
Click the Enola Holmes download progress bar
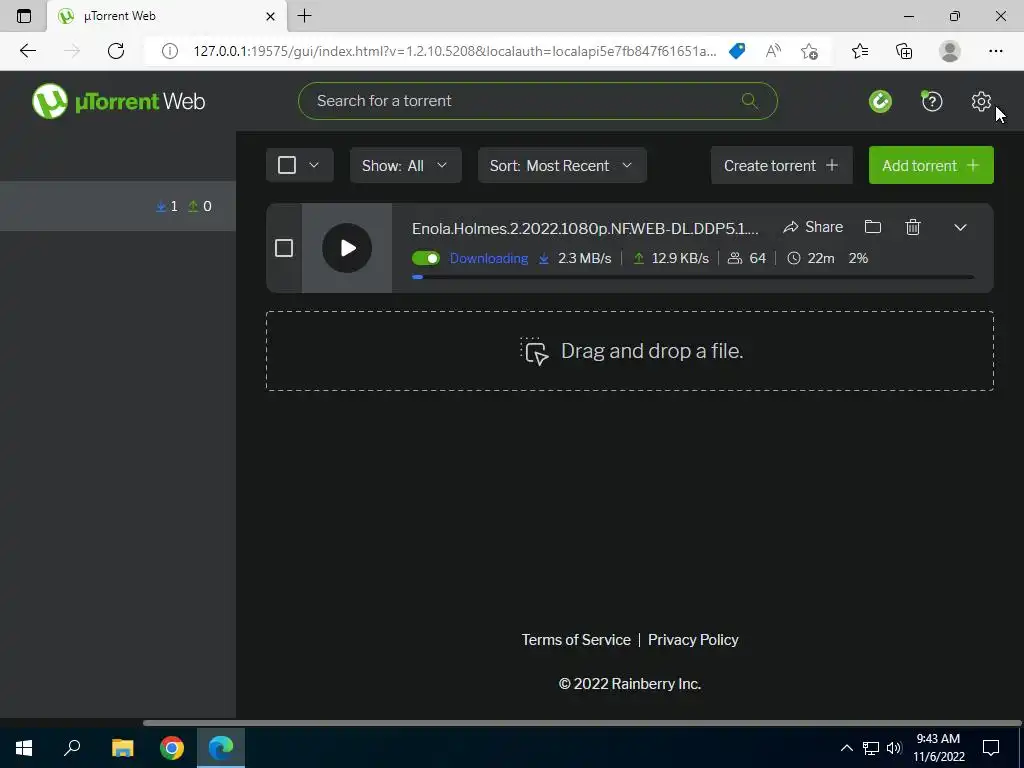point(693,277)
